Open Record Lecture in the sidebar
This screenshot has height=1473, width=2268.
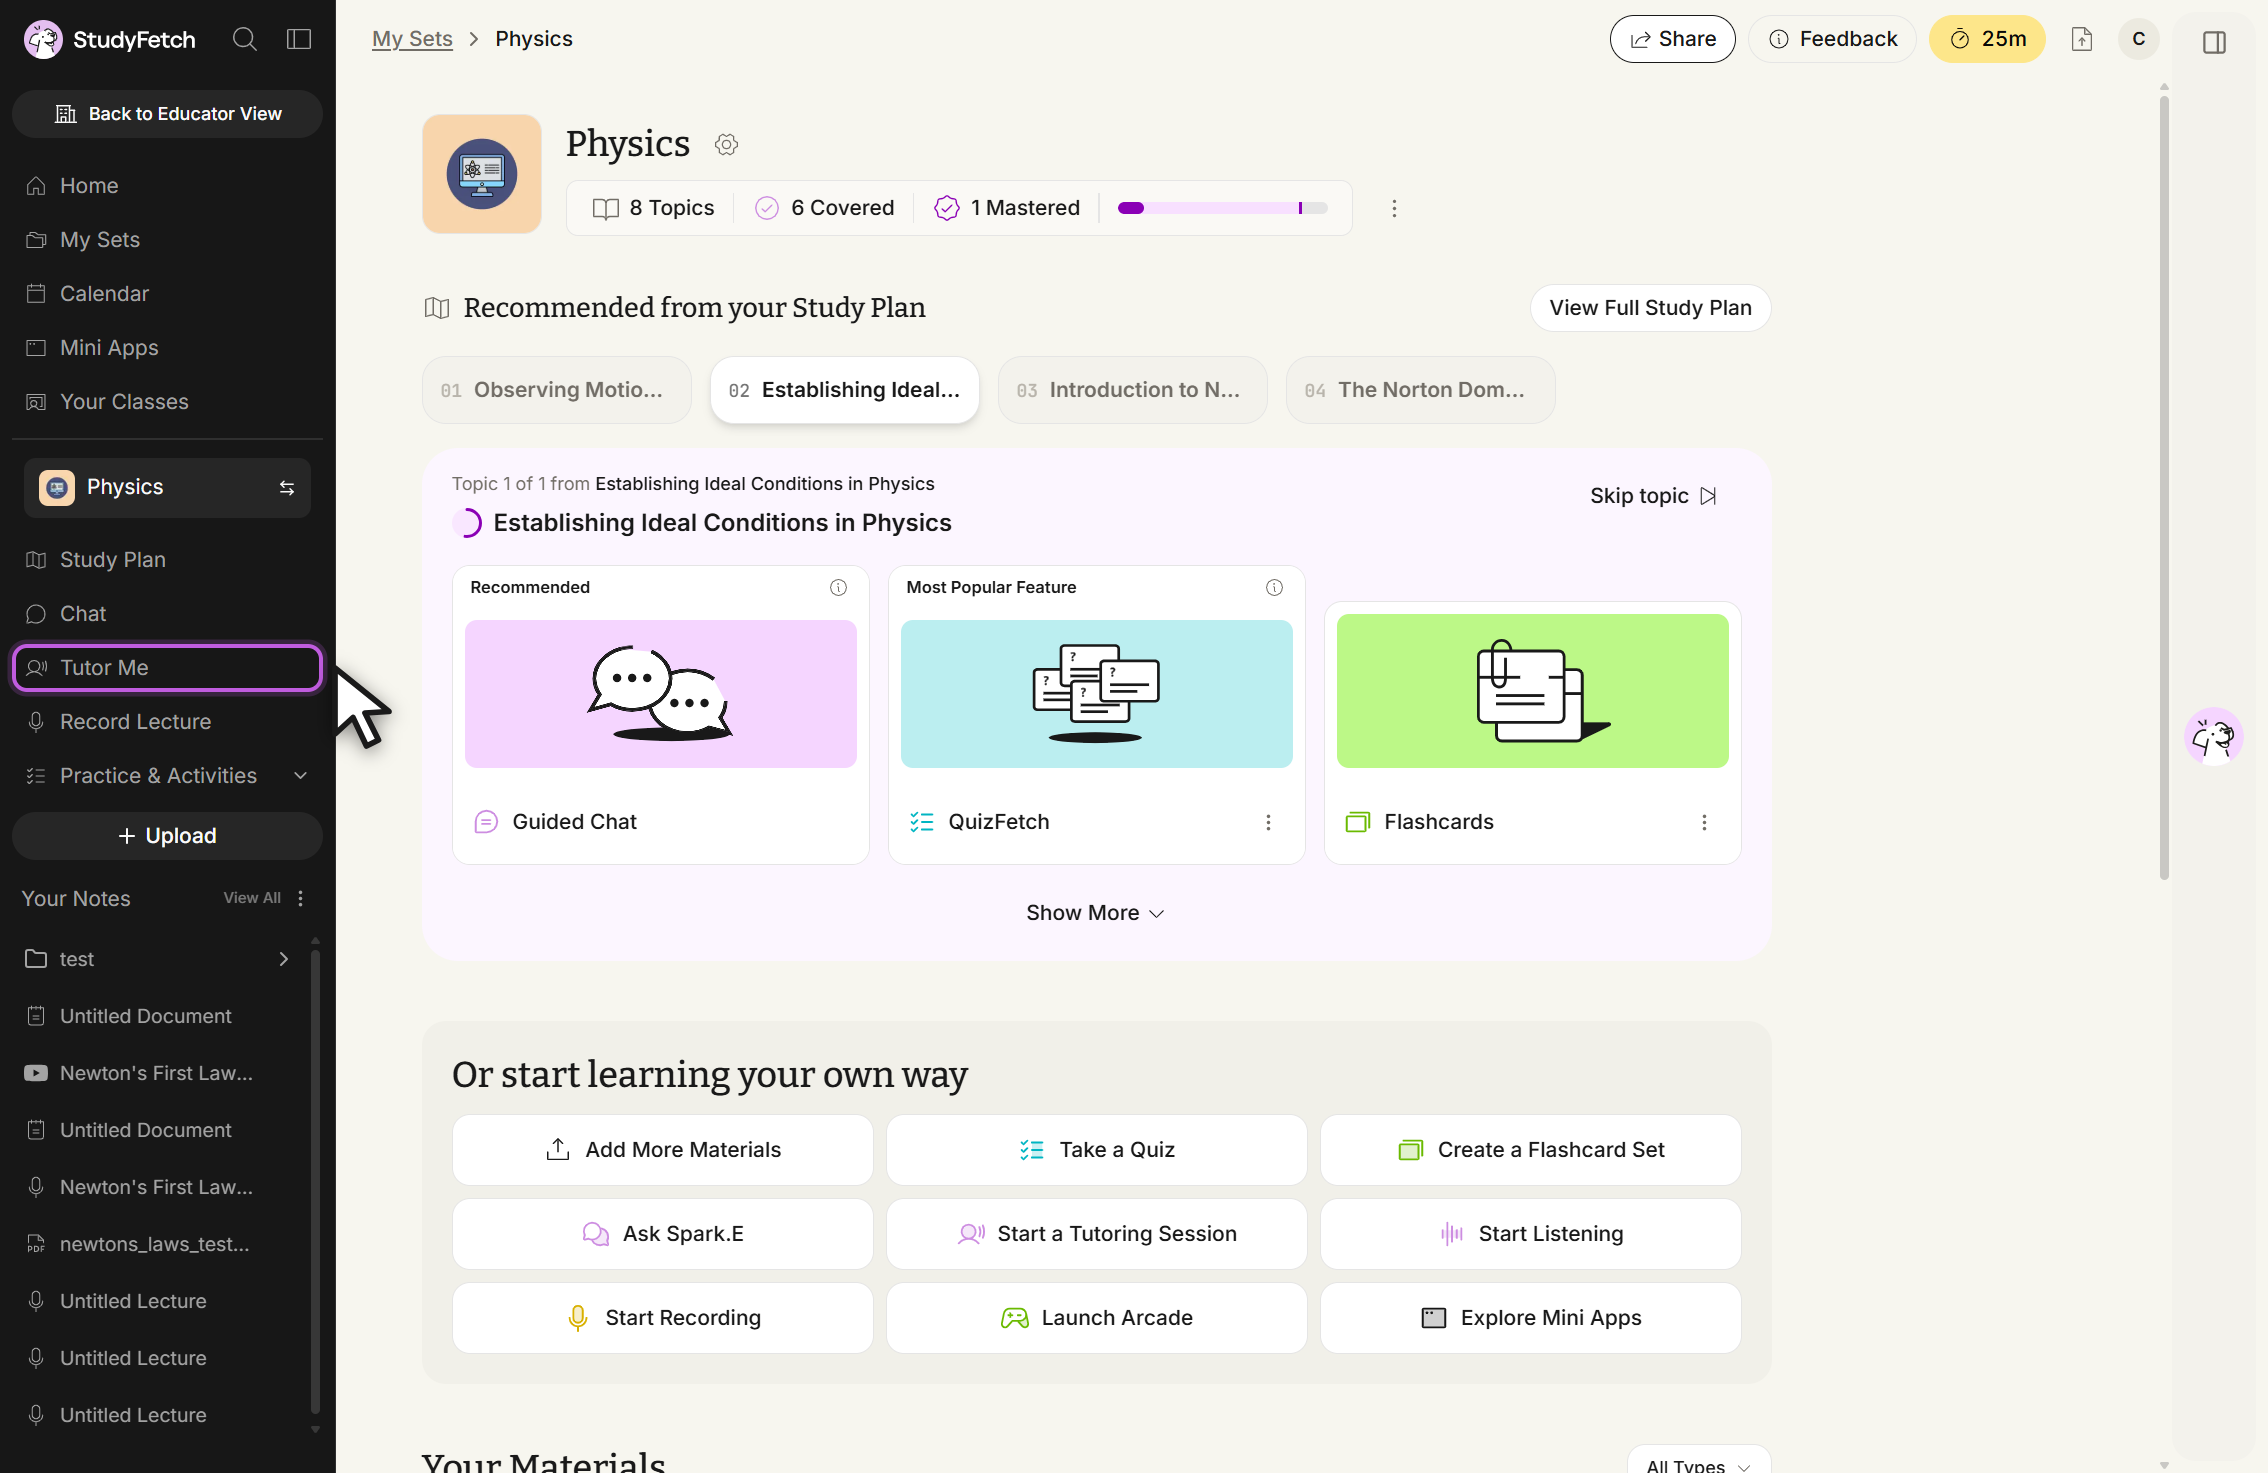pos(167,722)
